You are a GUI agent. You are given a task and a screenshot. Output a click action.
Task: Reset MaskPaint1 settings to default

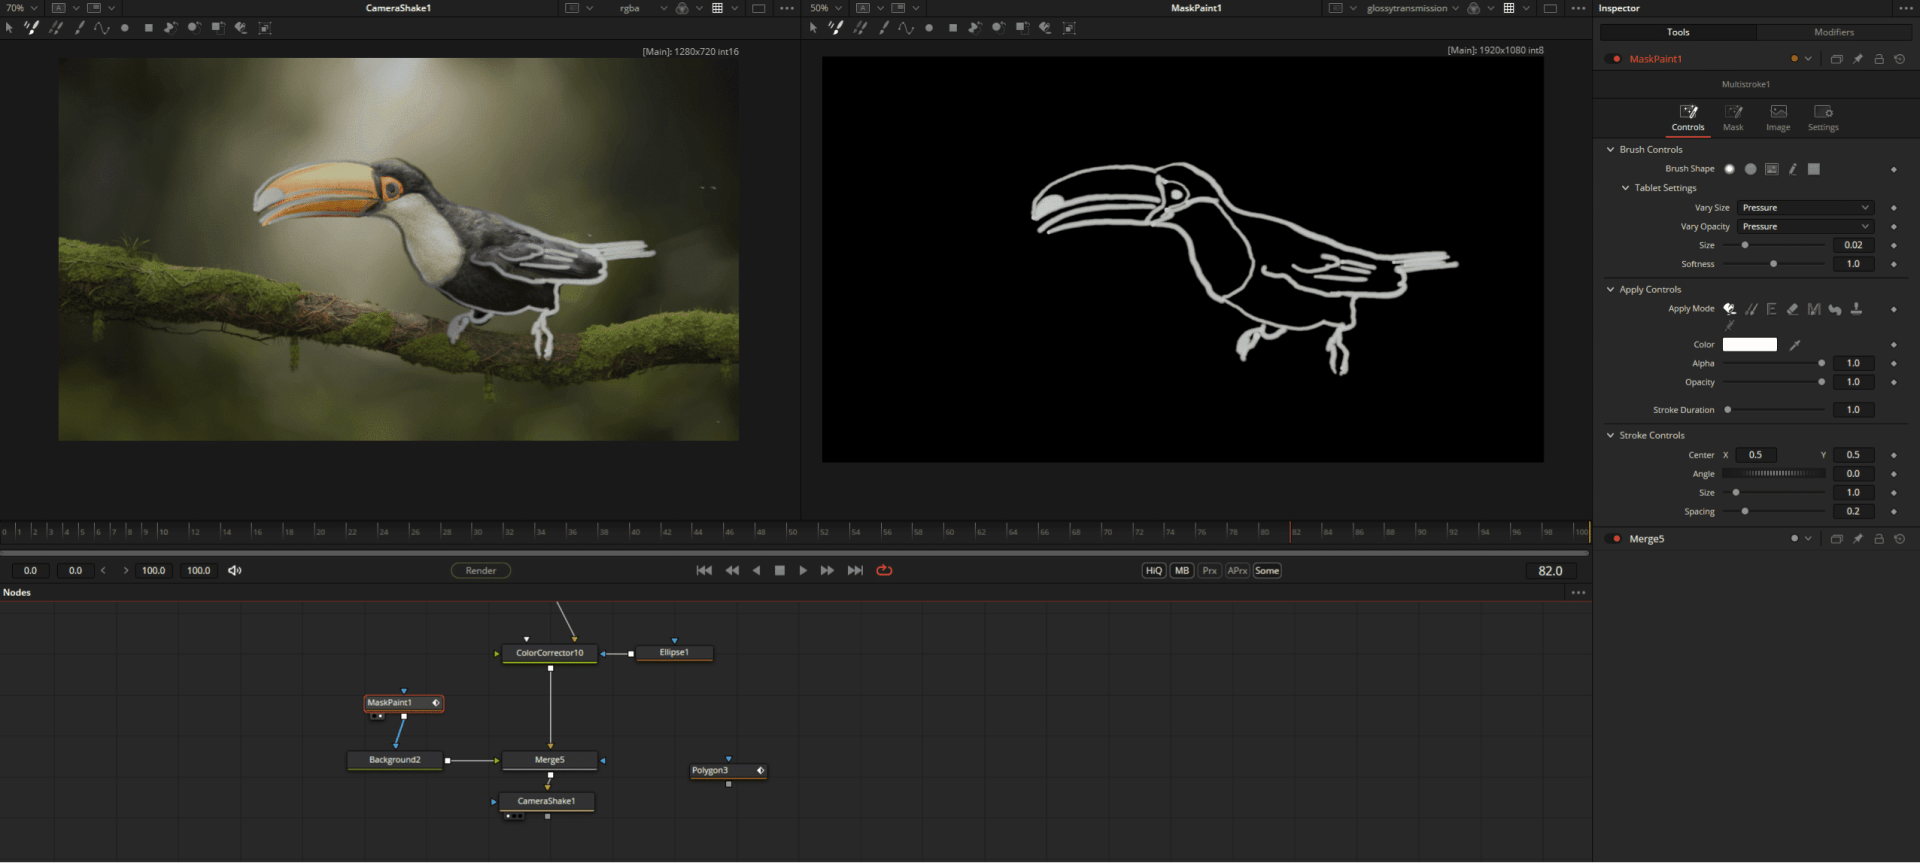tap(1900, 59)
